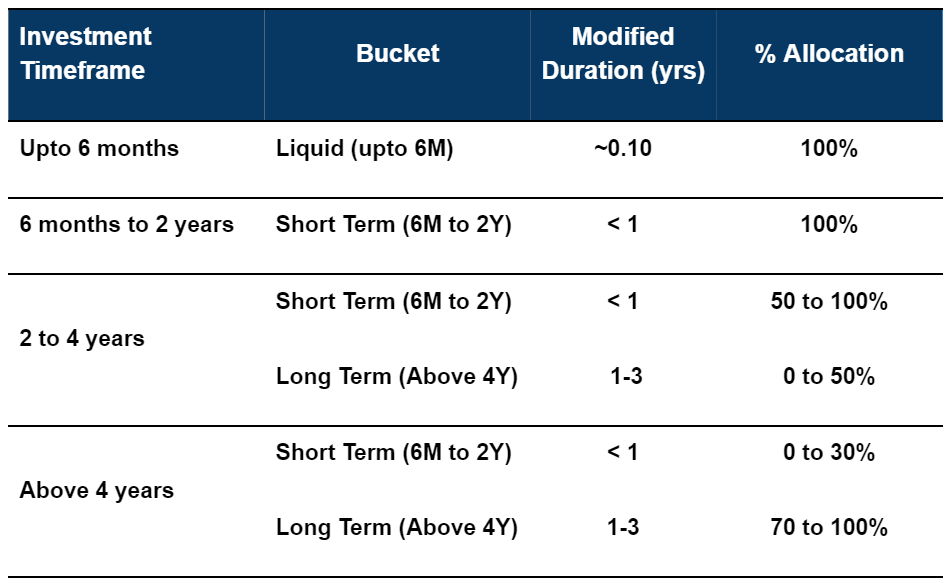The image size is (951, 583).
Task: Select the Upto 6 months cell
Action: tap(99, 149)
